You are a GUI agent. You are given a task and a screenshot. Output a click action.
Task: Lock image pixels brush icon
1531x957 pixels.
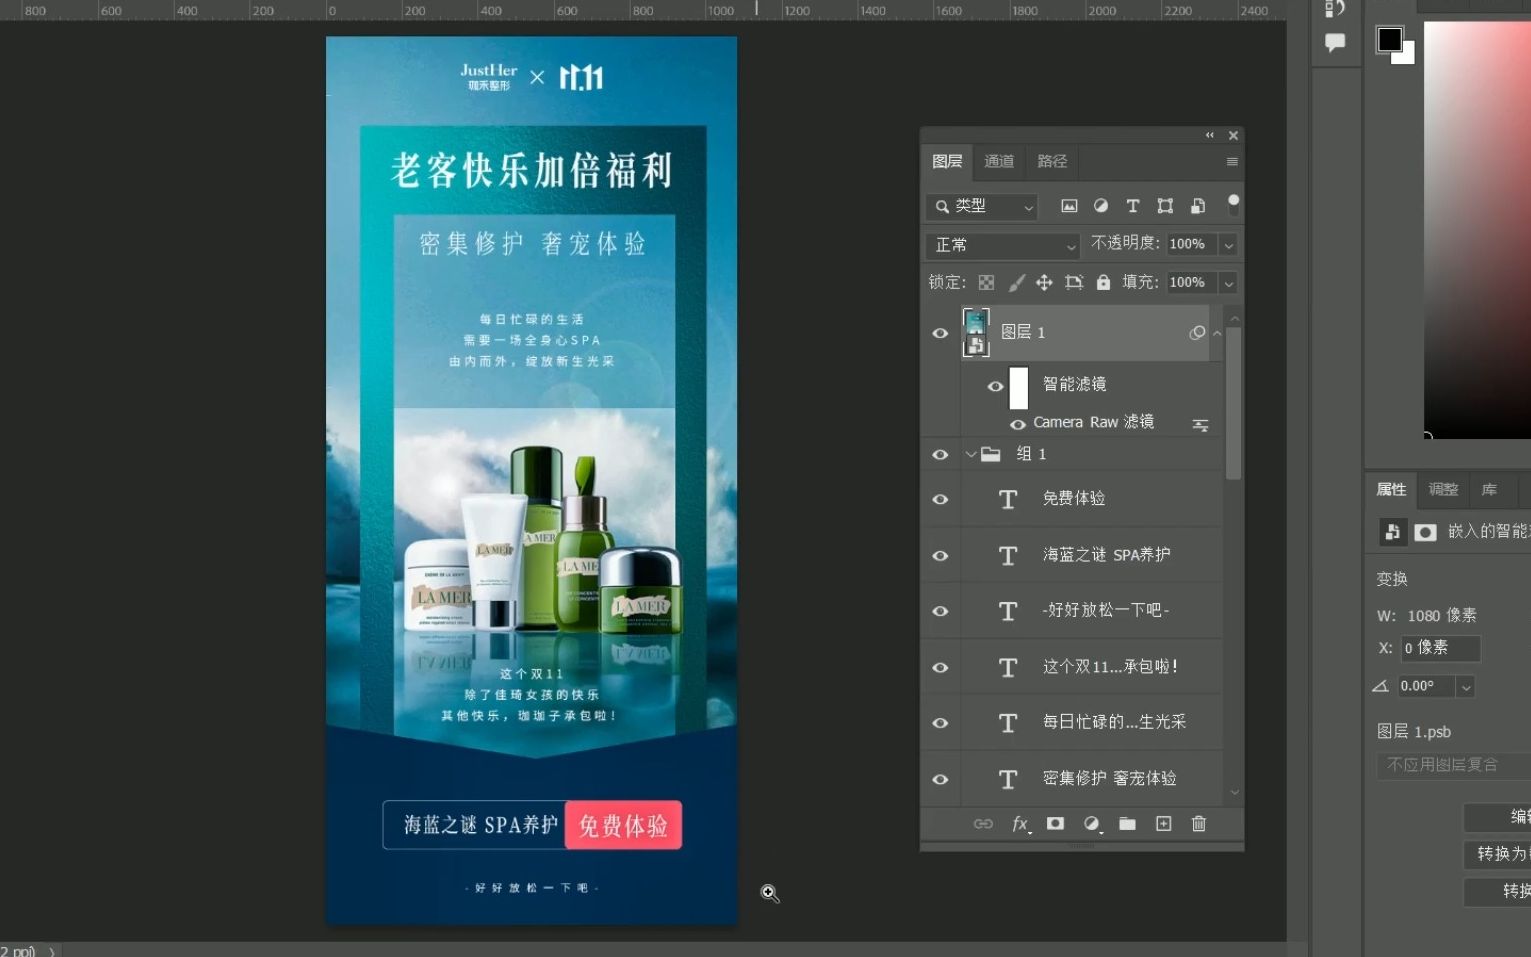click(1016, 283)
